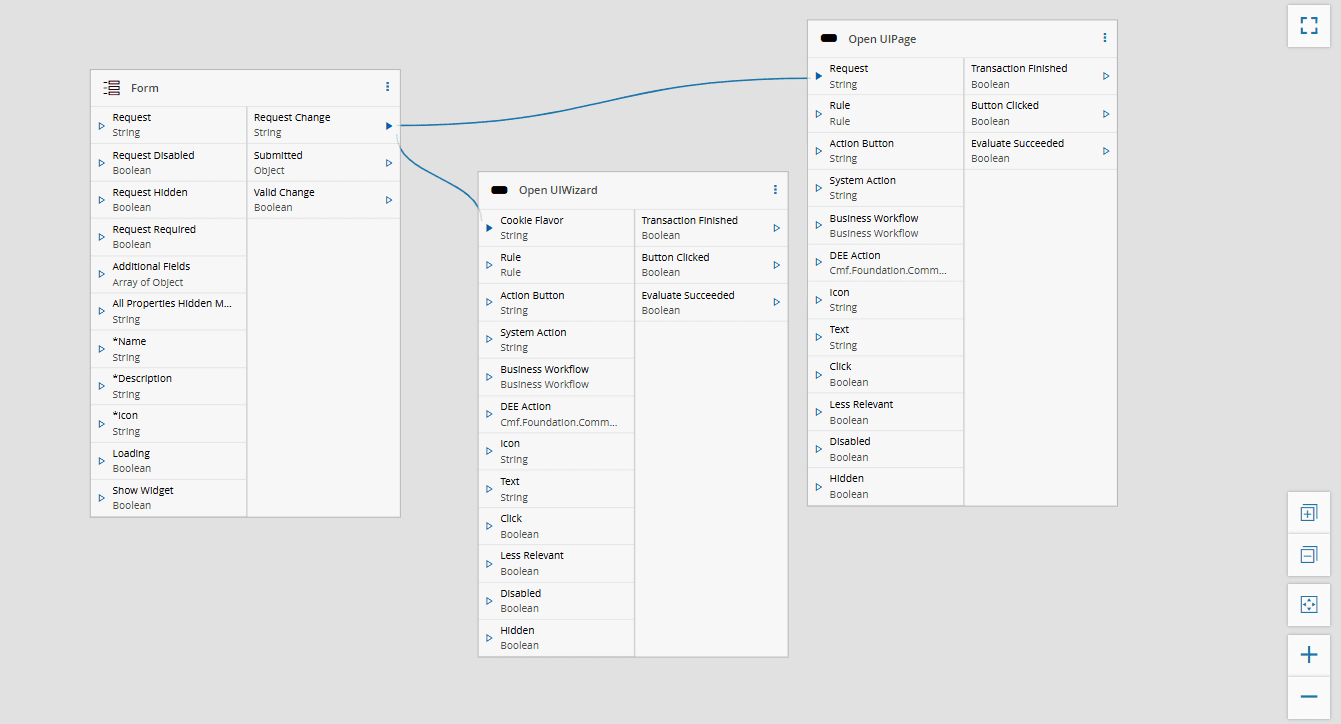Screen dimensions: 1341x724
Task: Enter fullscreen mode for the canvas
Action: pos(1308,26)
